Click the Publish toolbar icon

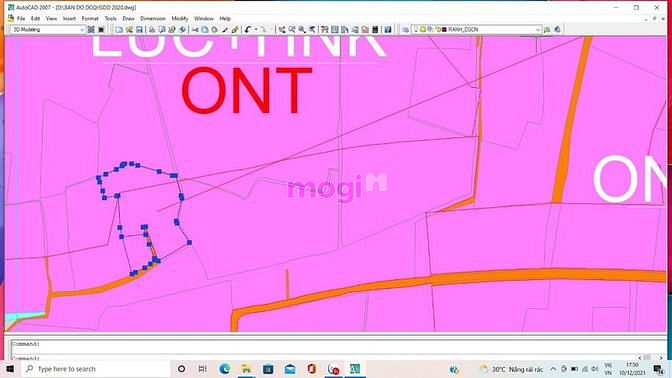172,30
